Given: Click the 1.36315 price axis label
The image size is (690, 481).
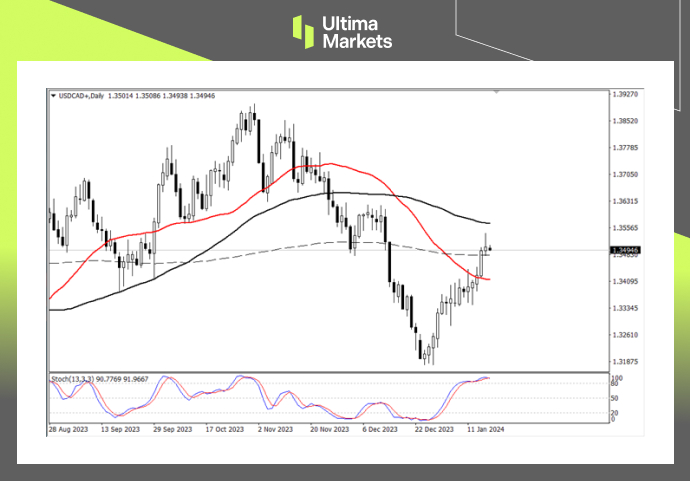Looking at the screenshot, I should point(624,201).
